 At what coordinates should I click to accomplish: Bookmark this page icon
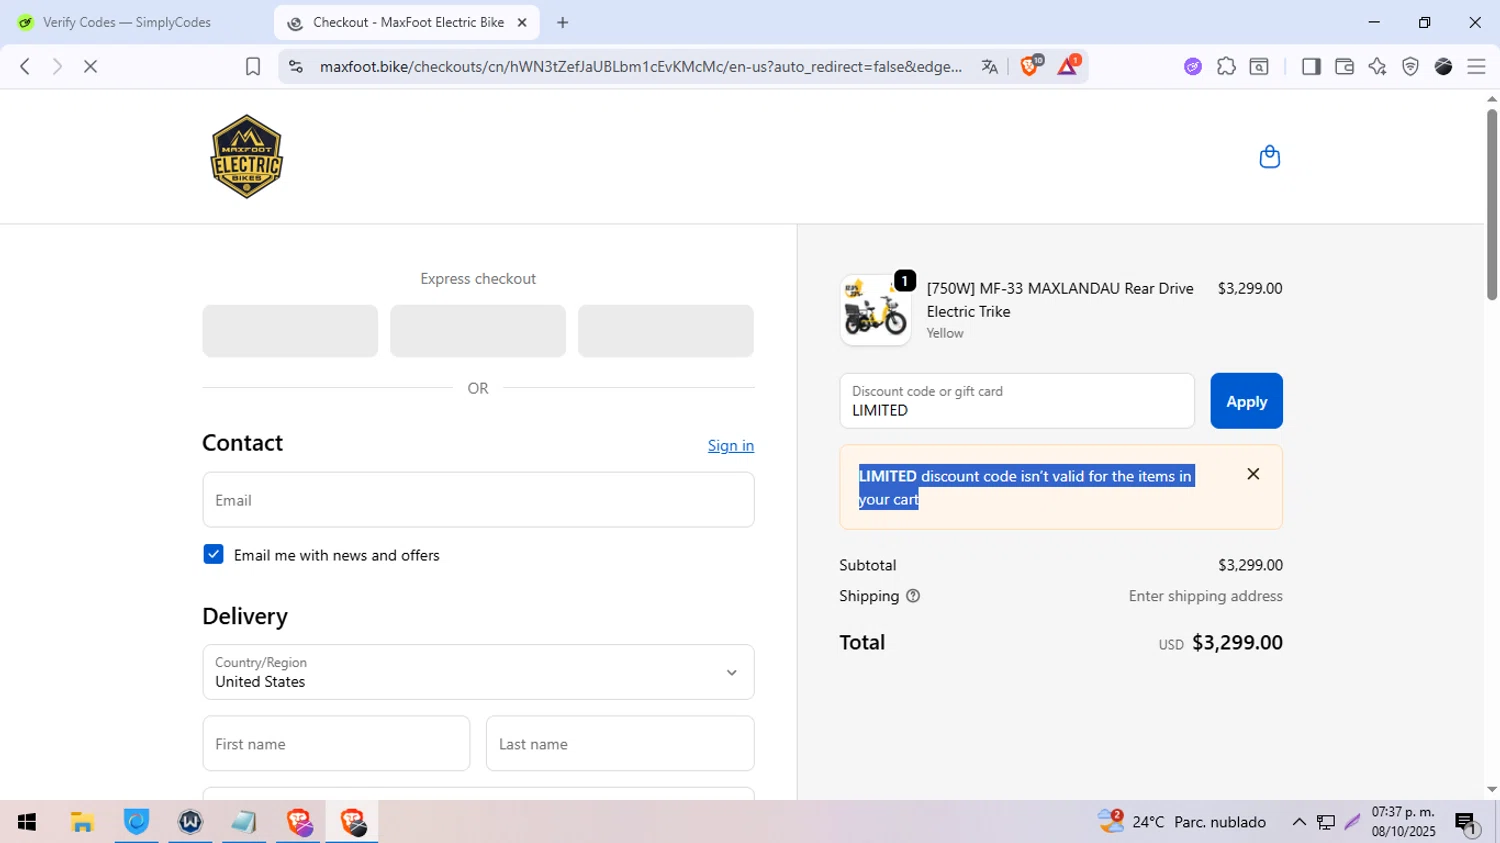point(253,66)
